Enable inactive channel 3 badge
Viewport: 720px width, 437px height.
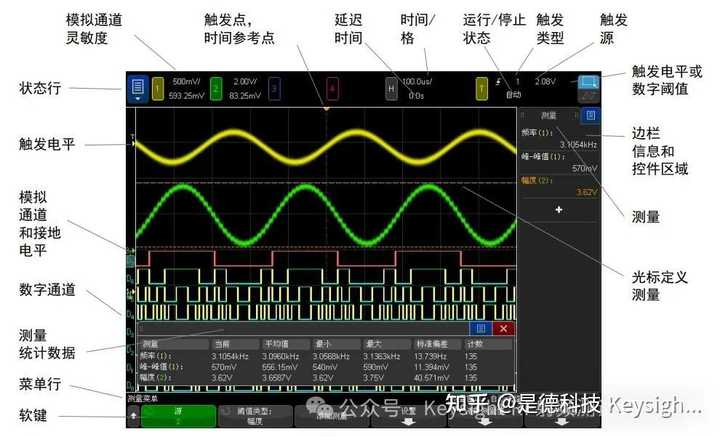tap(274, 88)
